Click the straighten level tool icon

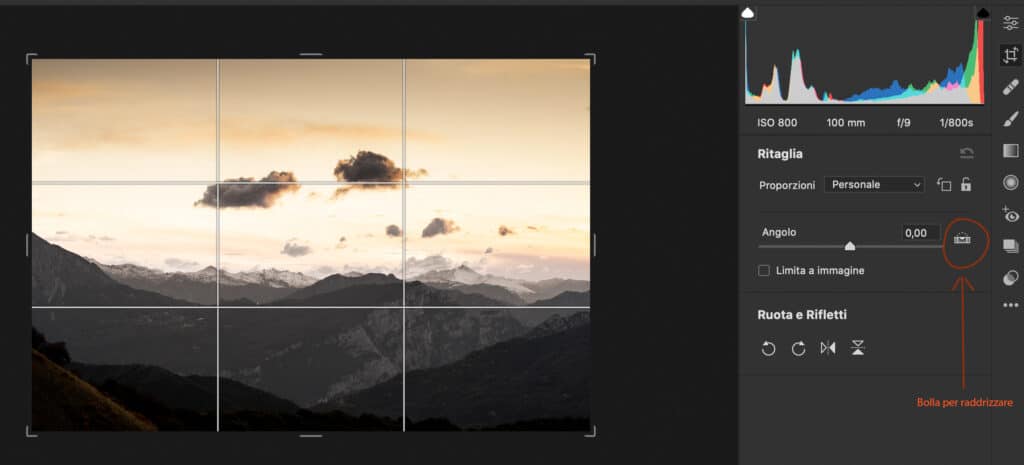click(962, 239)
